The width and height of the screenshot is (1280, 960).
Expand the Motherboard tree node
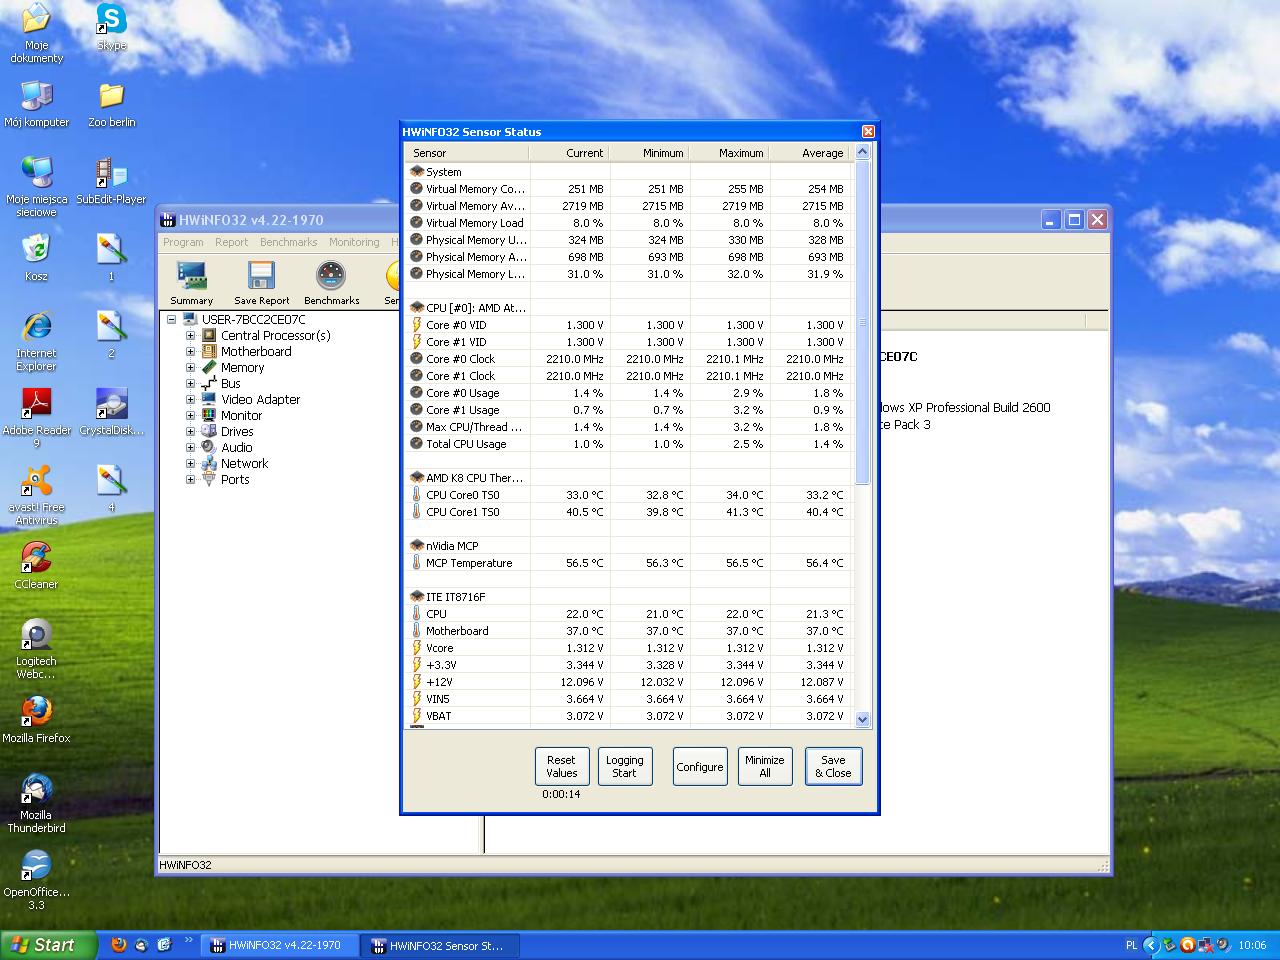190,352
